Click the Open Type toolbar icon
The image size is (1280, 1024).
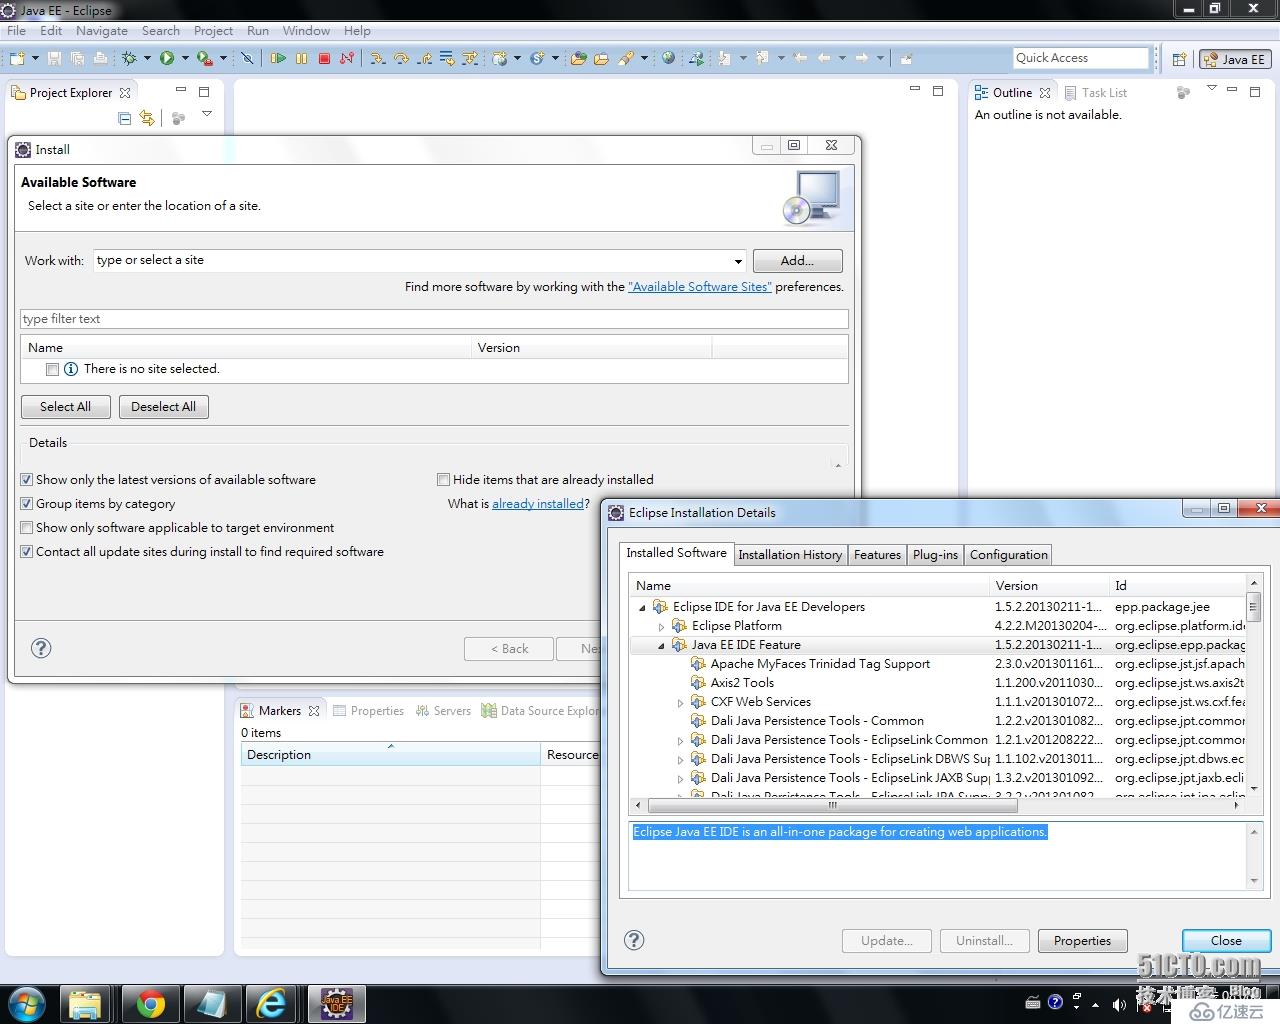pyautogui.click(x=578, y=58)
